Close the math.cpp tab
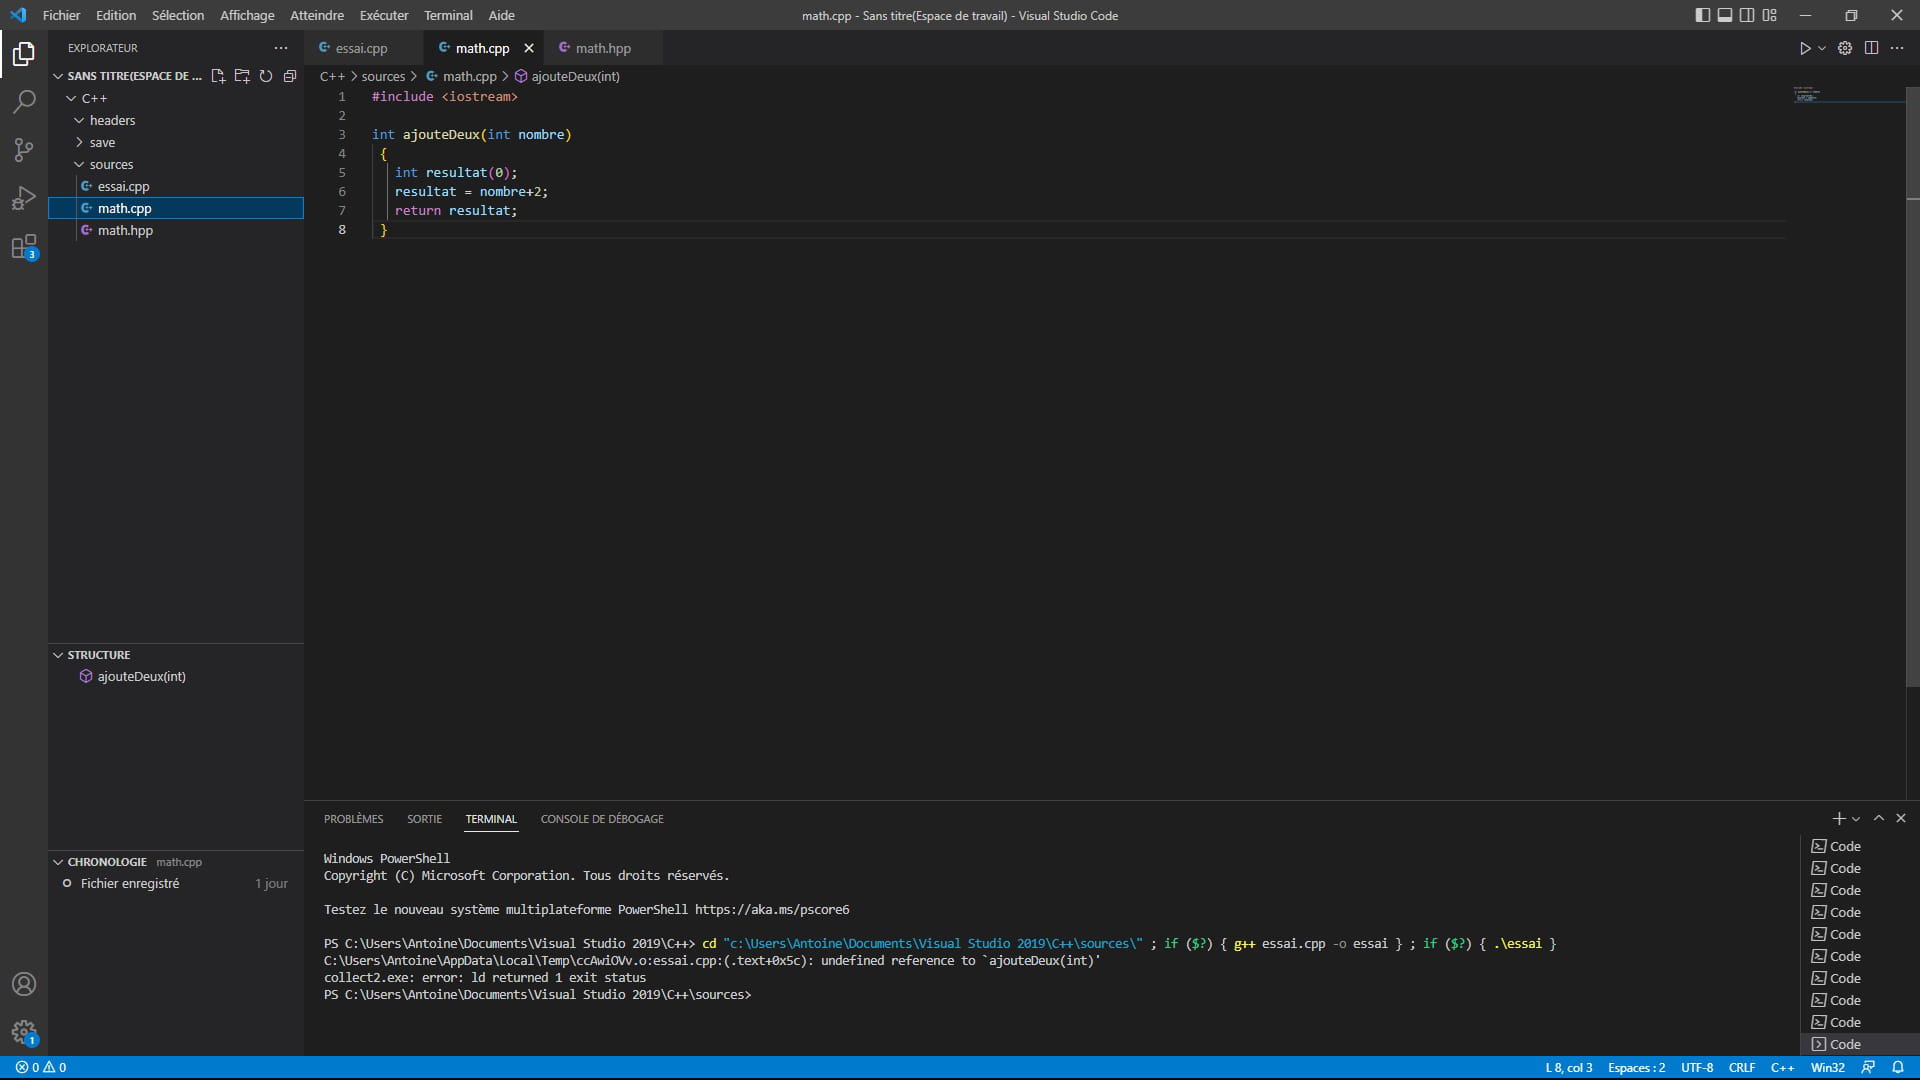Viewport: 1920px width, 1080px height. coord(529,48)
